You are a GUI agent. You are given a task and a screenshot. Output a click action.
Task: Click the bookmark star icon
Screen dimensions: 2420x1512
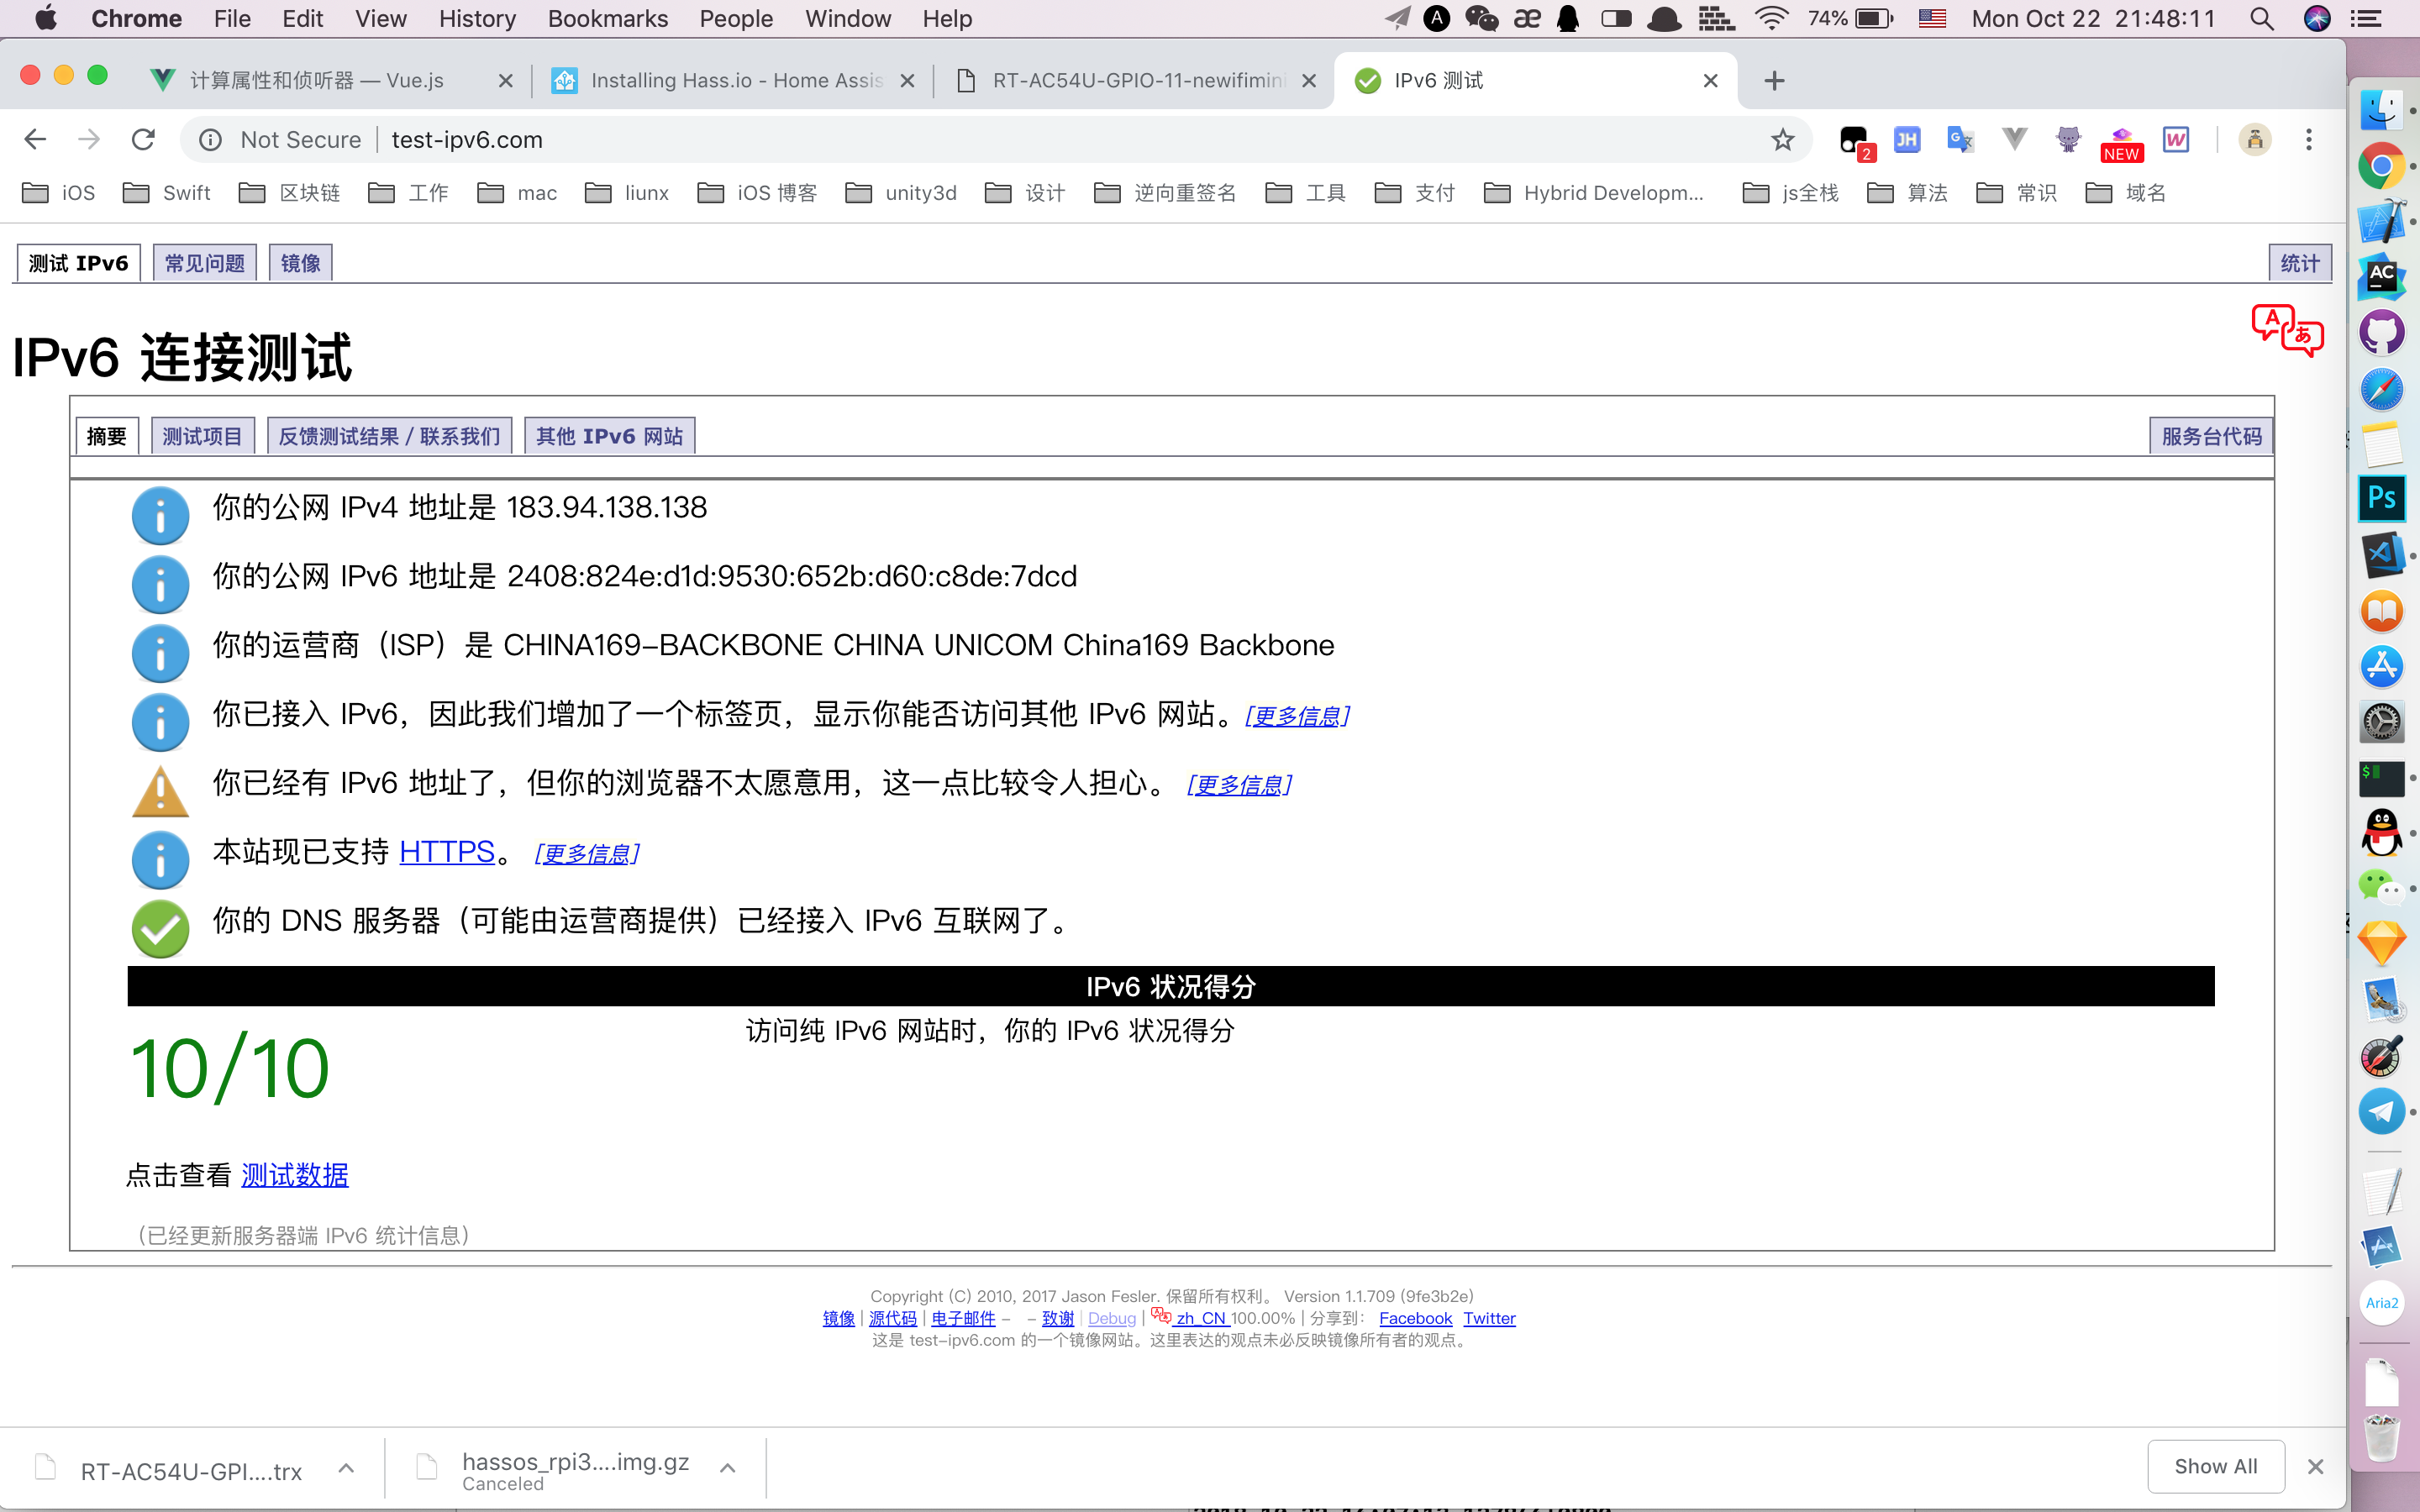click(1782, 140)
